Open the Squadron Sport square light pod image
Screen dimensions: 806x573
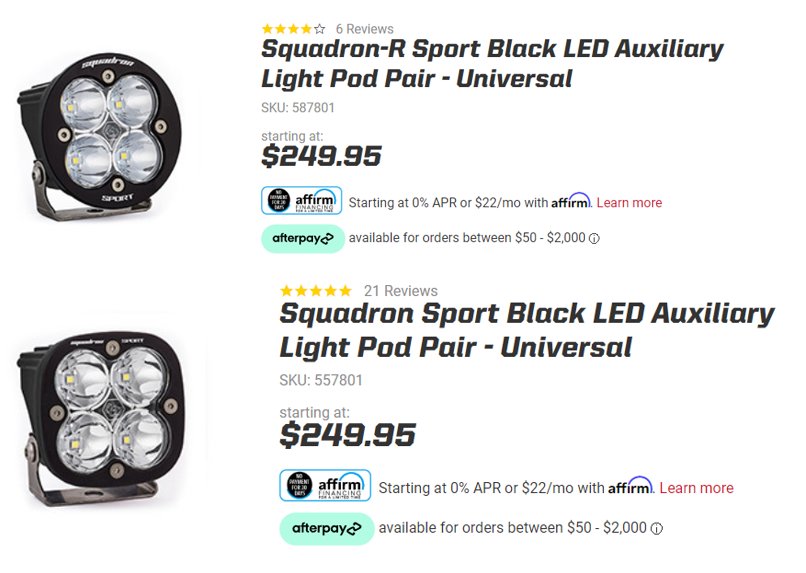[x=100, y=419]
